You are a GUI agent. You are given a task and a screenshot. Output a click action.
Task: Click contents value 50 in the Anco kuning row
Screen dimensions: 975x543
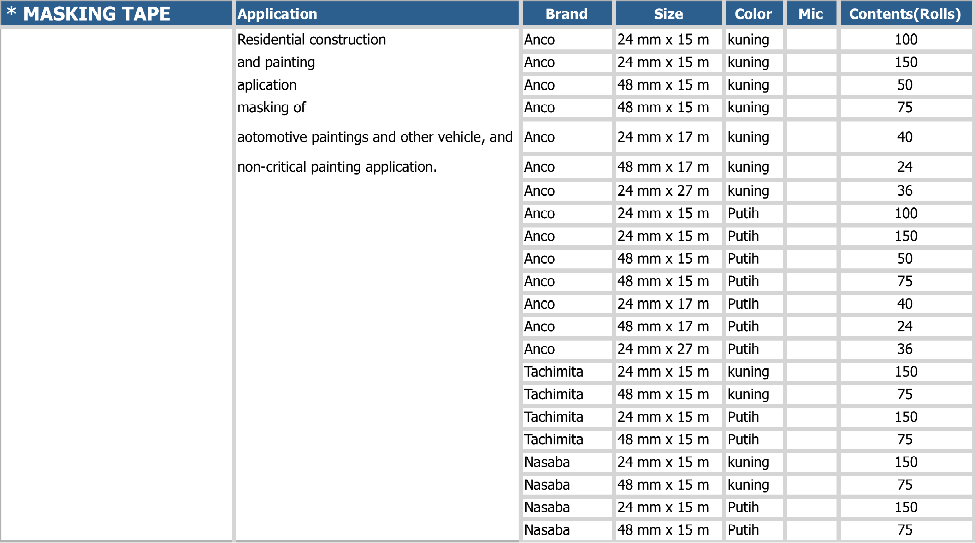[905, 85]
